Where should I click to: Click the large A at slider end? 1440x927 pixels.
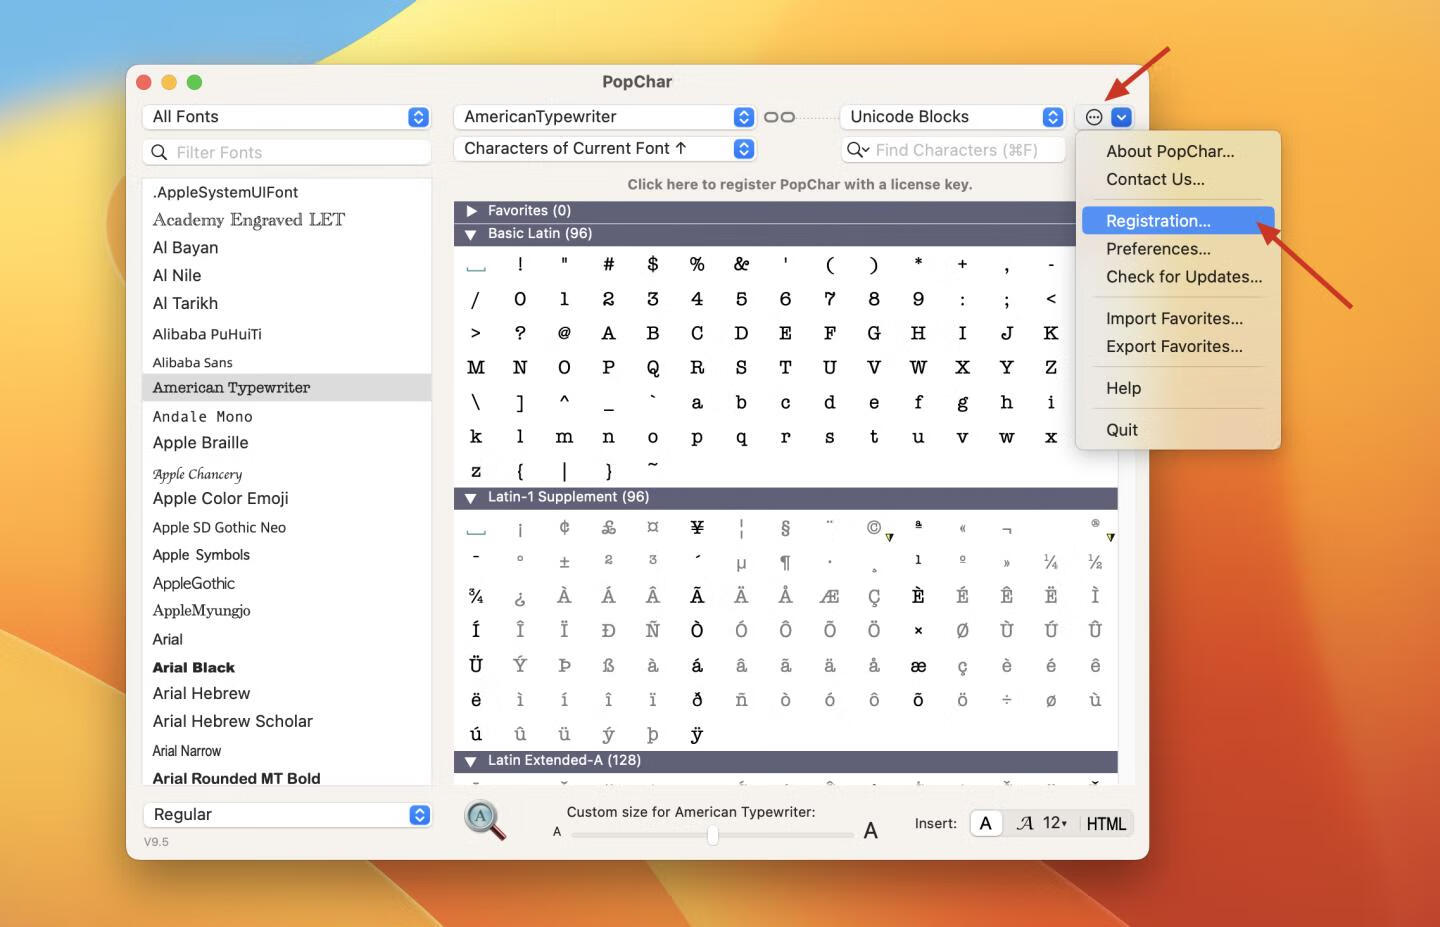click(x=870, y=831)
